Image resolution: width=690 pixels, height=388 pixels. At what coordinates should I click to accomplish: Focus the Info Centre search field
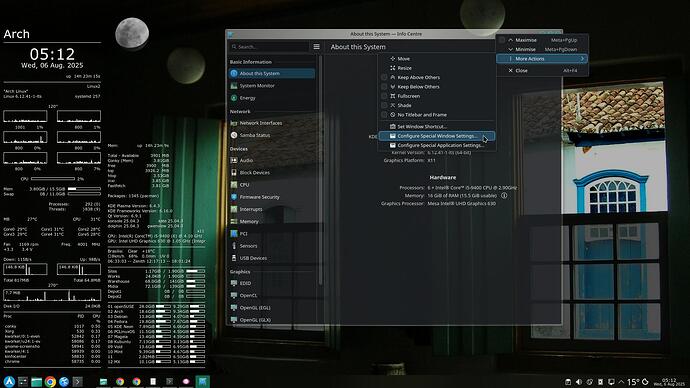coord(269,47)
